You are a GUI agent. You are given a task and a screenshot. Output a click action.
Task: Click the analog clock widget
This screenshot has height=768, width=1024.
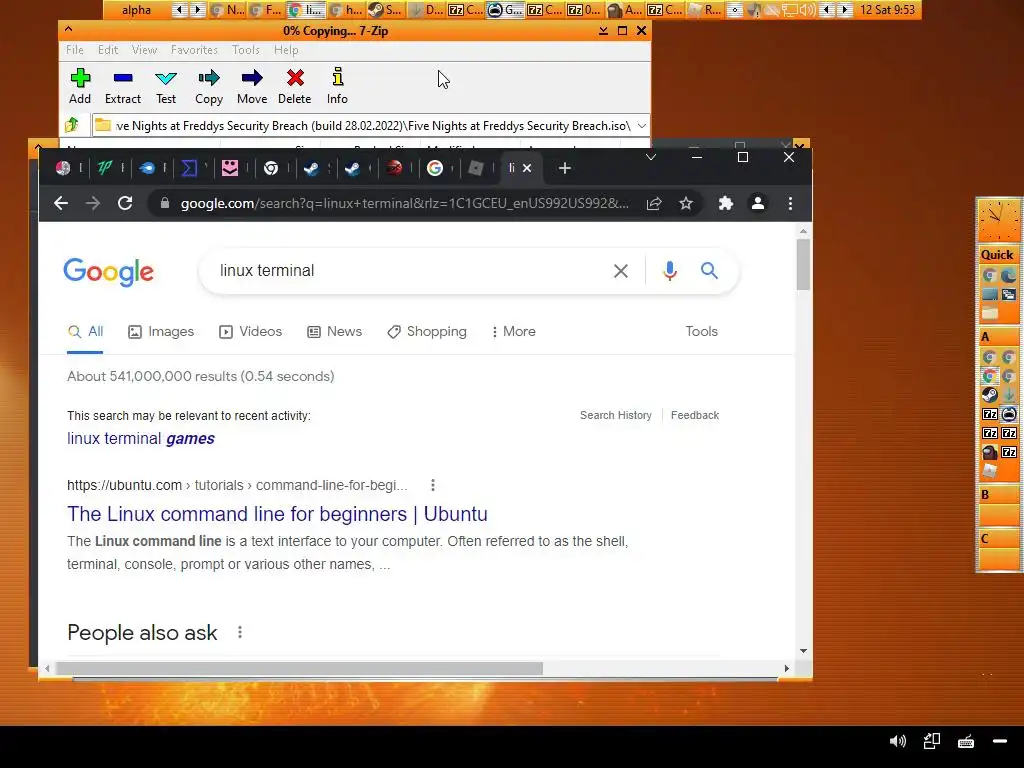tap(997, 221)
